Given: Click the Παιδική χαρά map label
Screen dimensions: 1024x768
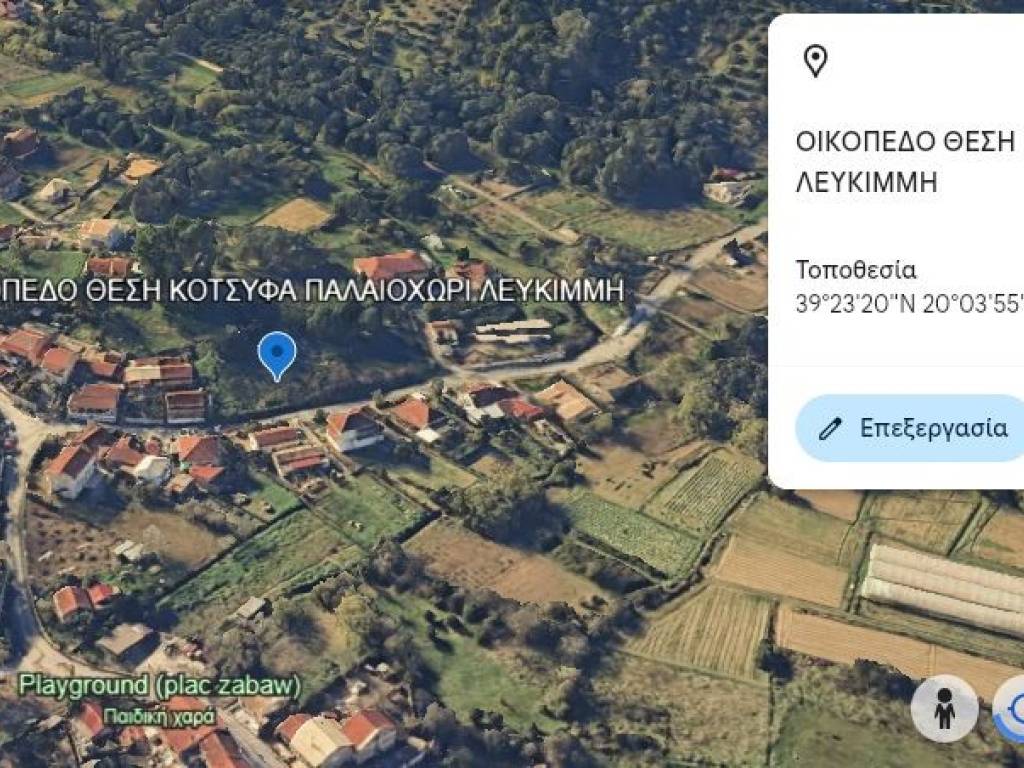Looking at the screenshot, I should [160, 717].
